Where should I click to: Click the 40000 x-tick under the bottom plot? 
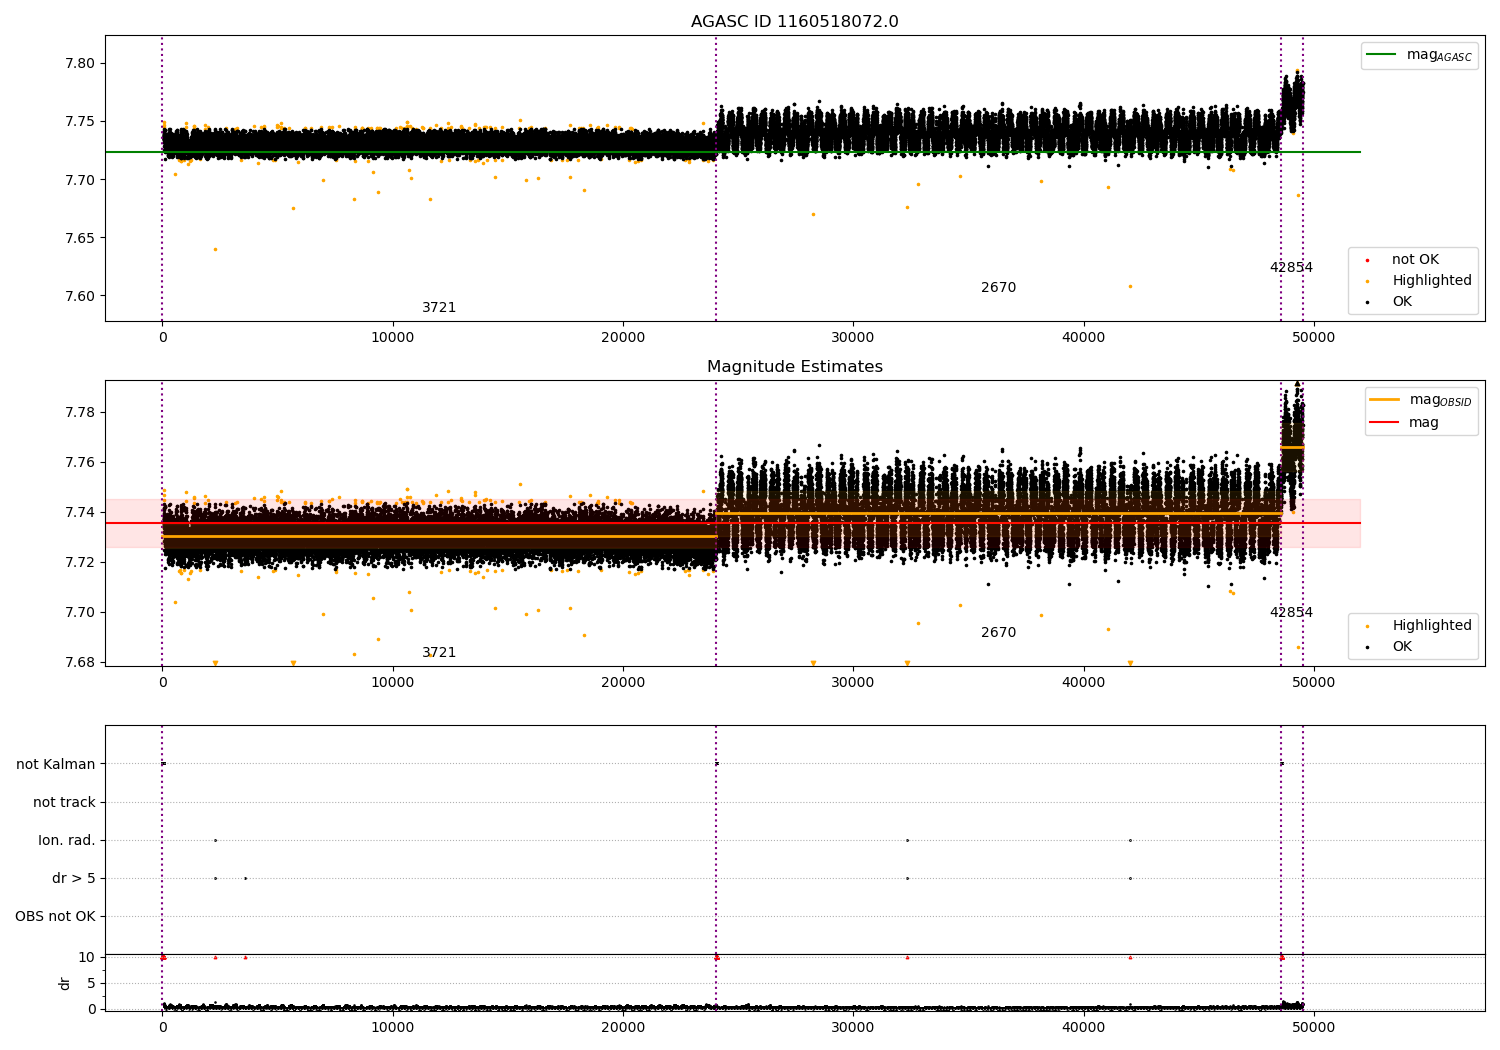(x=1084, y=1028)
